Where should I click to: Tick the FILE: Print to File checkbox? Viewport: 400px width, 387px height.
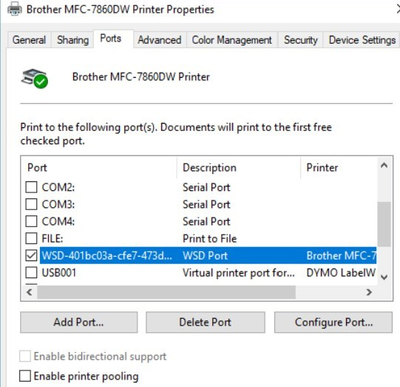click(31, 238)
